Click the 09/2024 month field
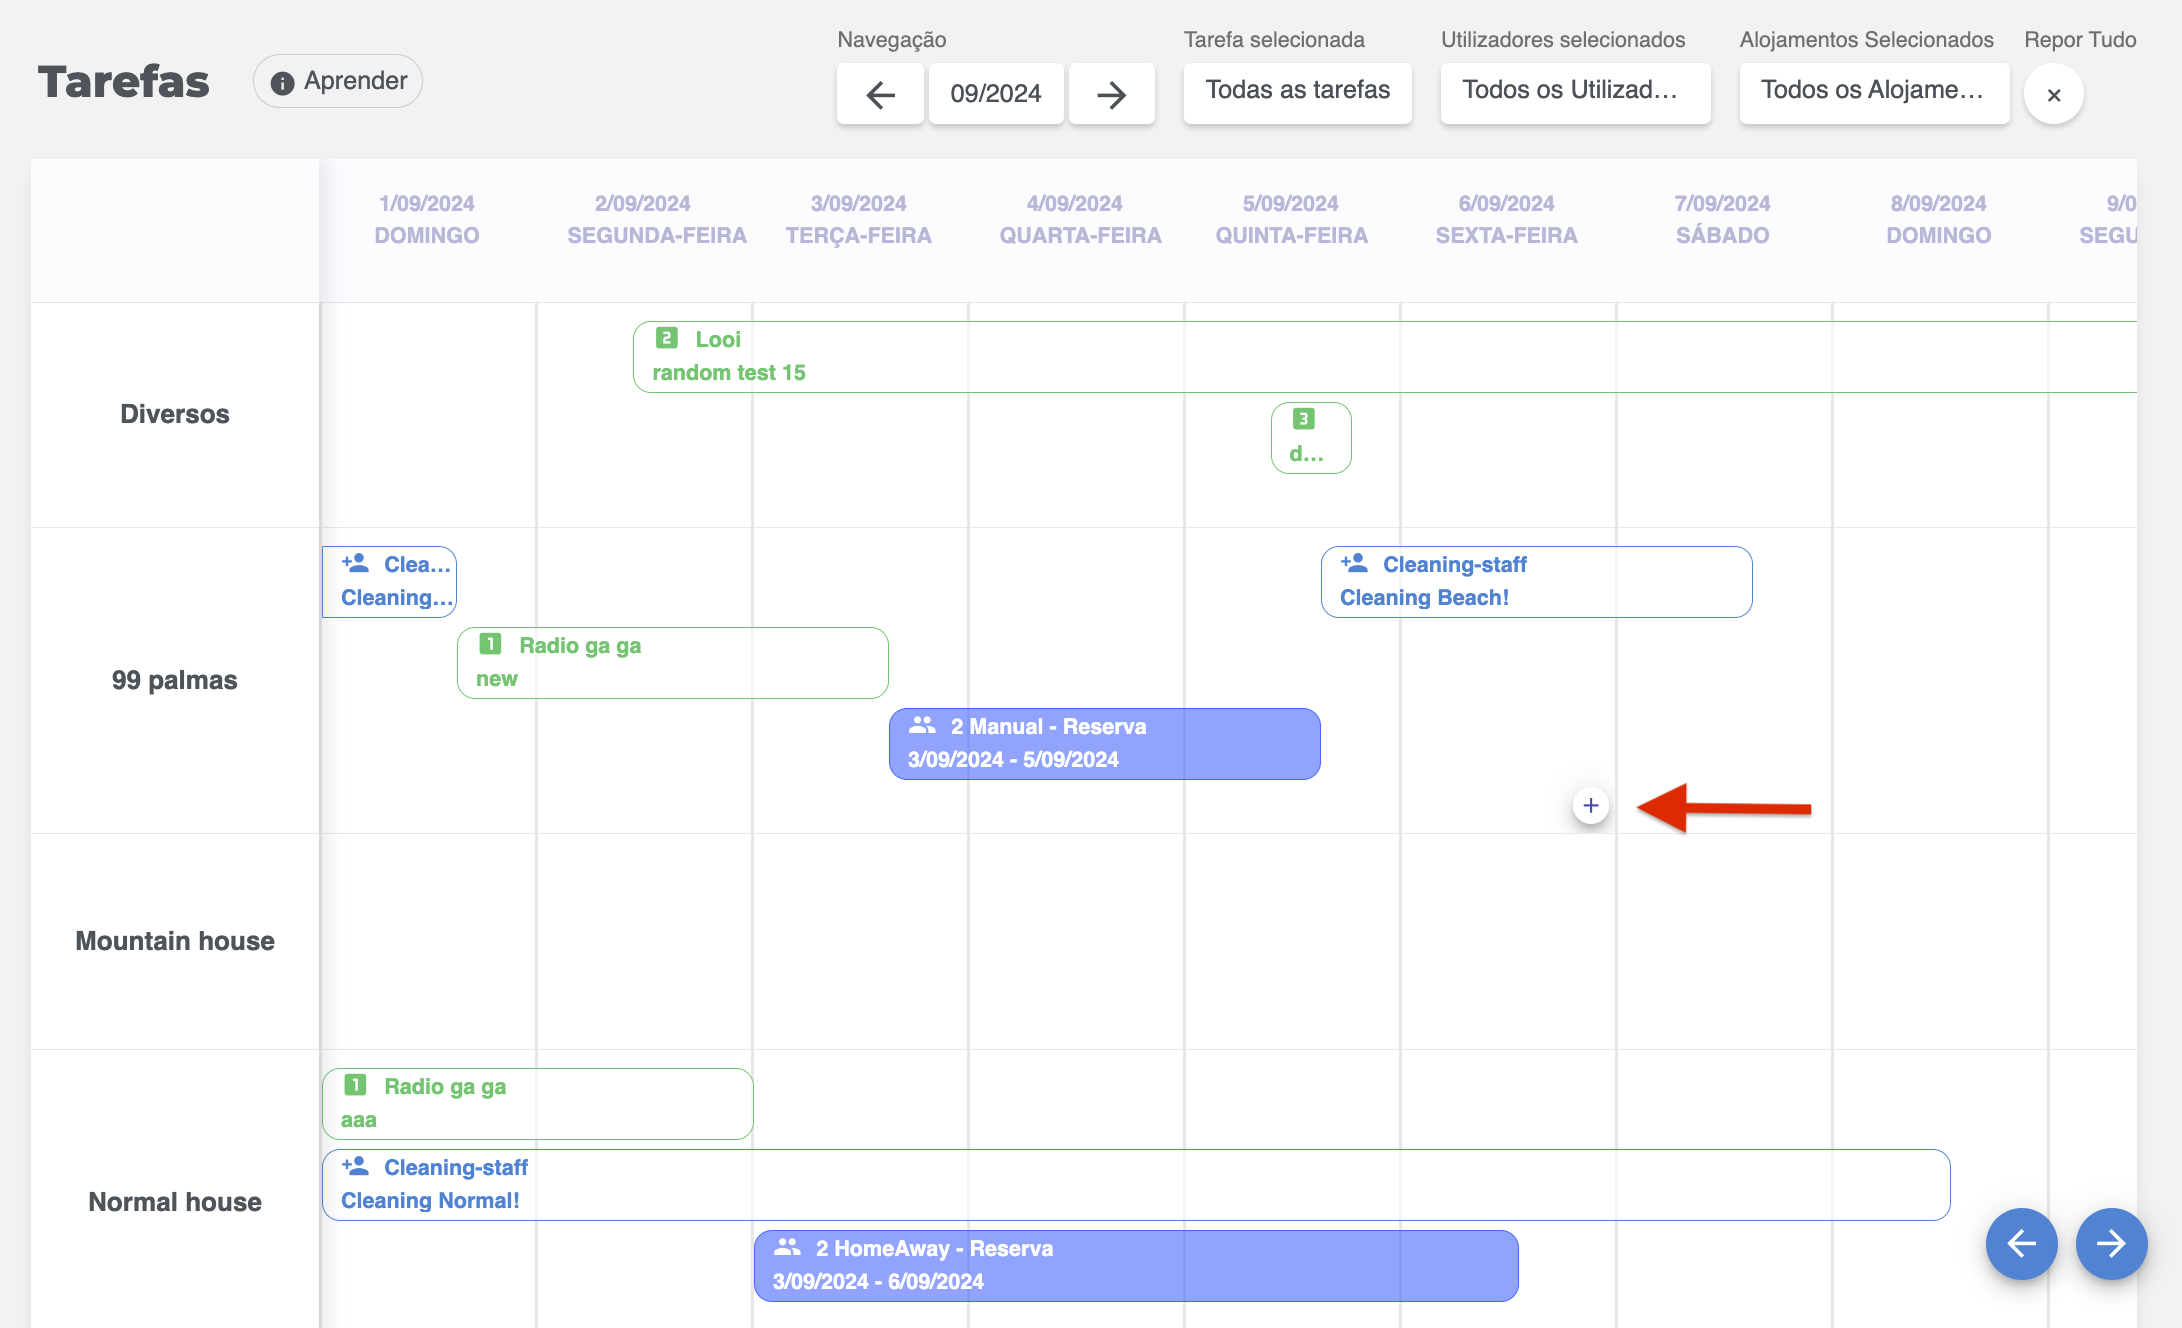 tap(995, 94)
